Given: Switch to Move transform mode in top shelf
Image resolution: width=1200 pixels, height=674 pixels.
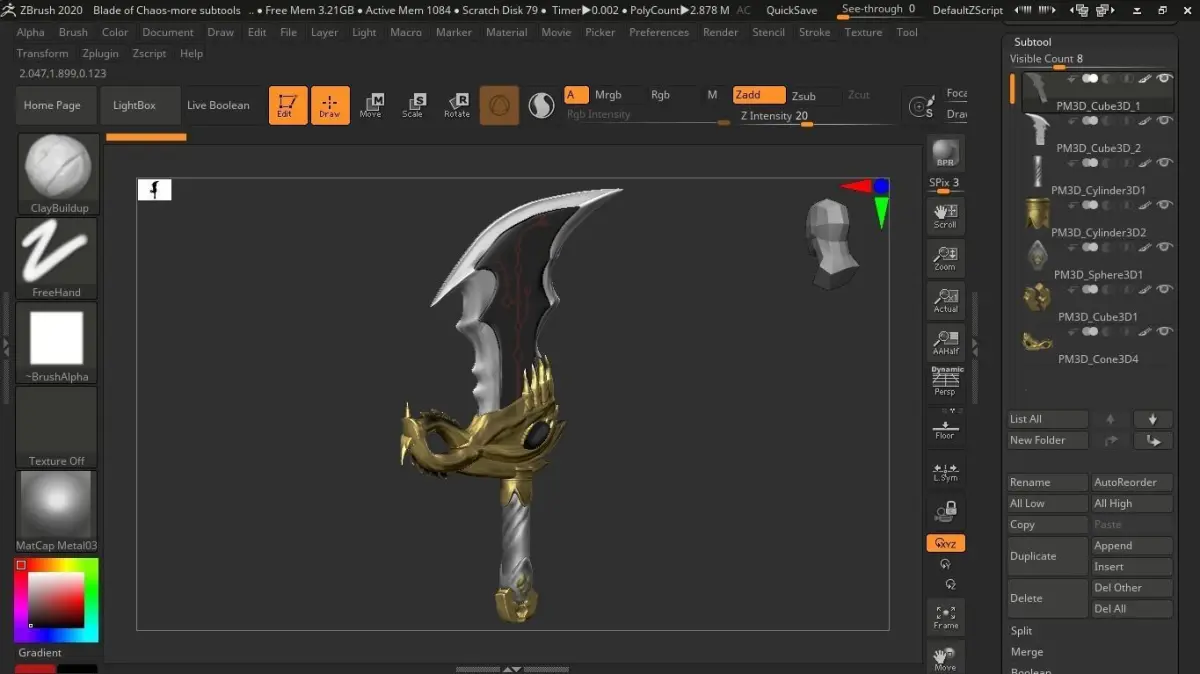Looking at the screenshot, I should (x=371, y=105).
